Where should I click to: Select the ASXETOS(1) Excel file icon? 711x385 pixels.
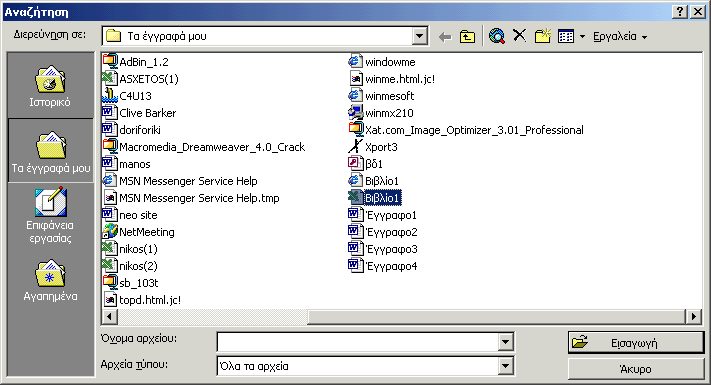pyautogui.click(x=110, y=78)
